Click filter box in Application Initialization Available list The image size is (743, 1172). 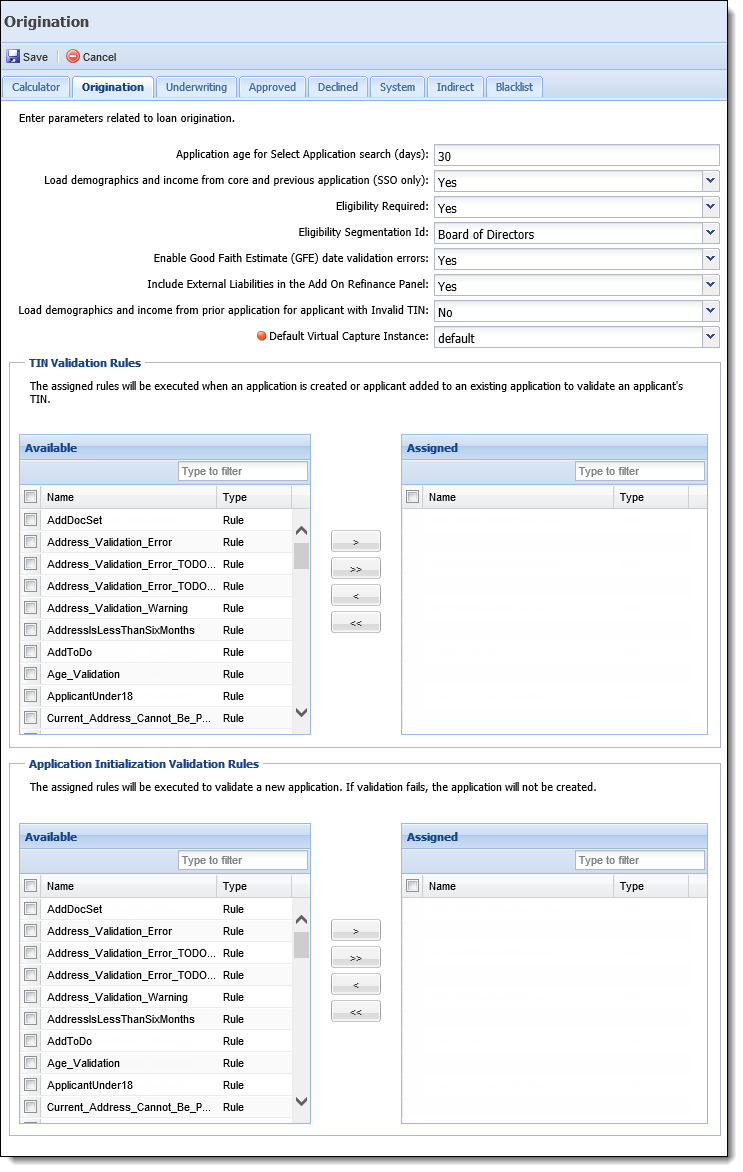[x=243, y=860]
